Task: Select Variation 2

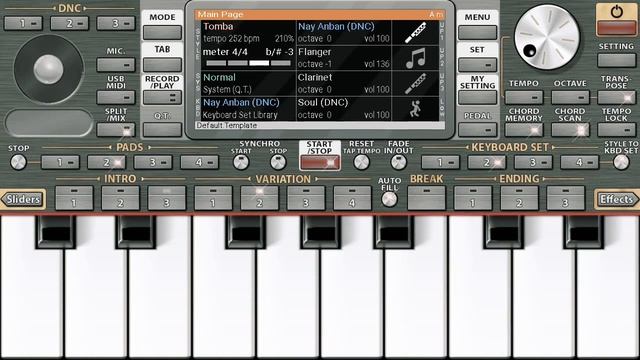Action: tap(260, 198)
